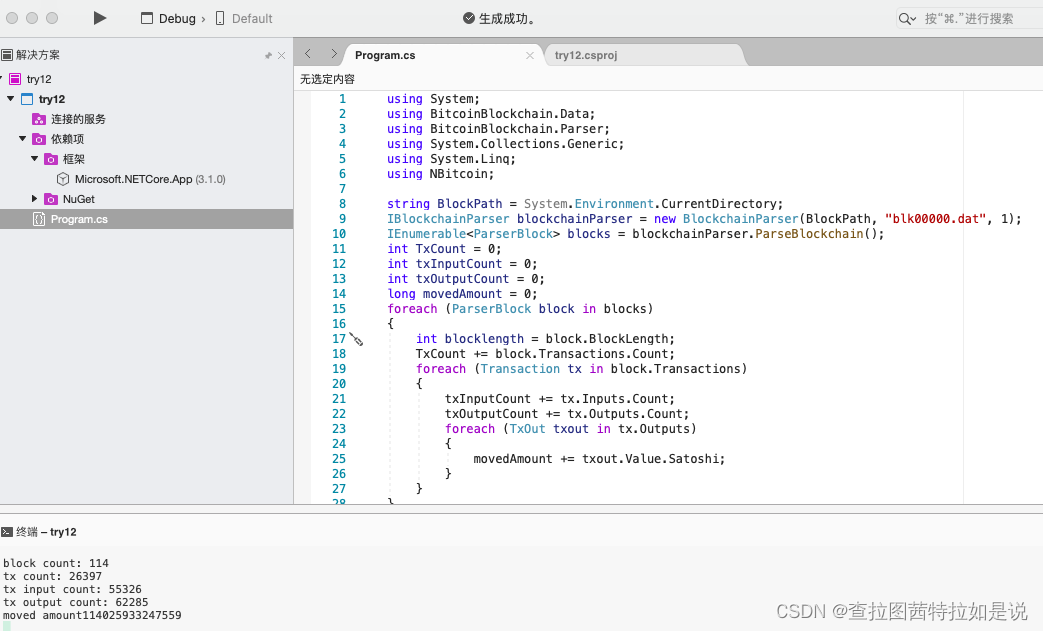
Task: Click line number 15 in the gutter
Action: [339, 309]
